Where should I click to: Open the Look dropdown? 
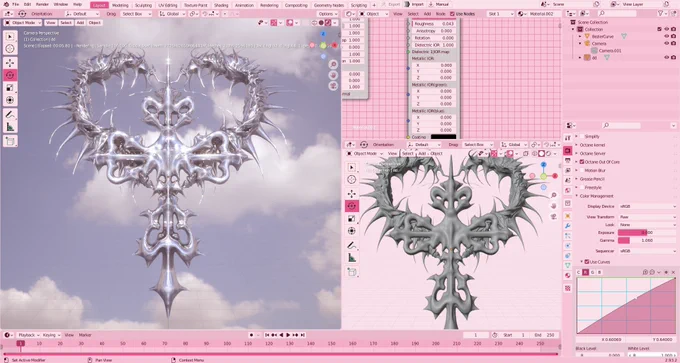tap(647, 225)
